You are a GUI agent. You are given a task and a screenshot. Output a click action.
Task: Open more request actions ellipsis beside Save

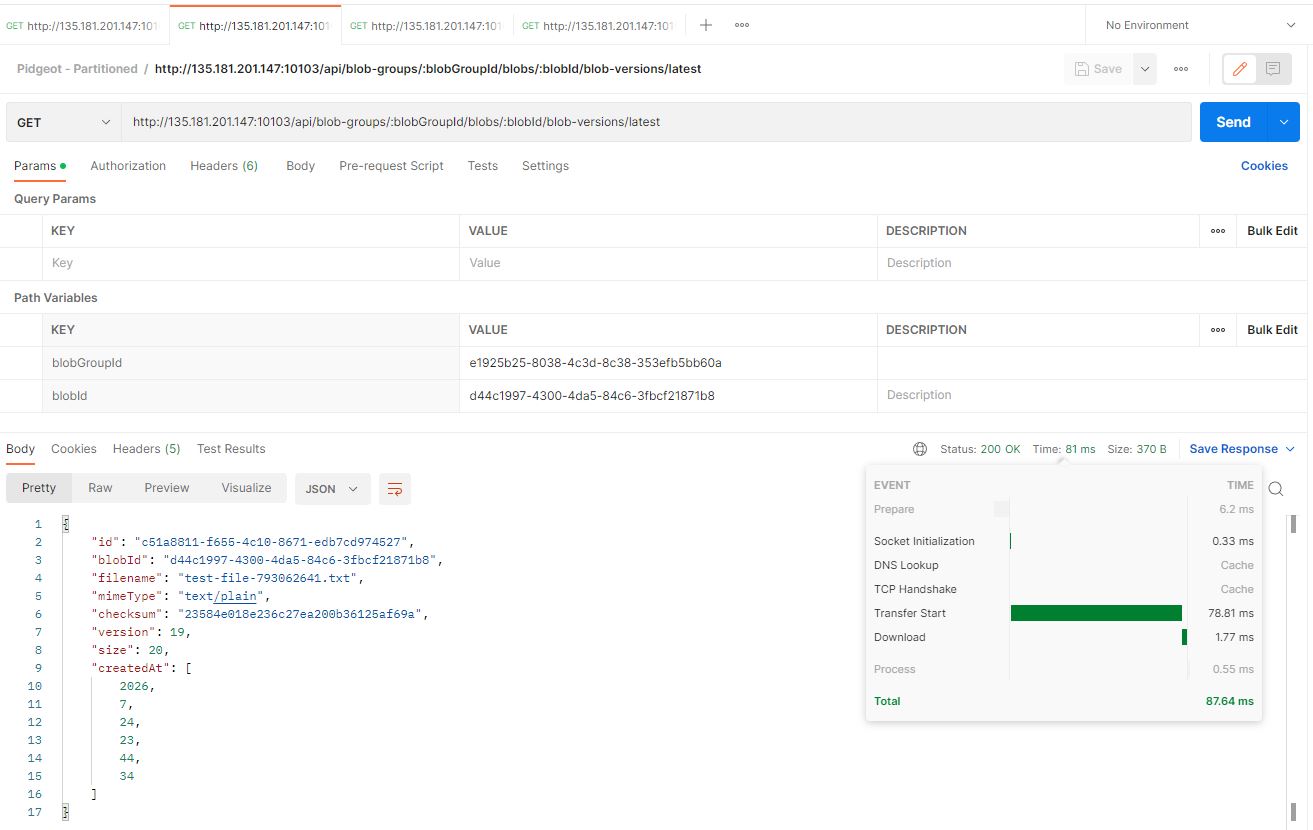(x=1181, y=69)
